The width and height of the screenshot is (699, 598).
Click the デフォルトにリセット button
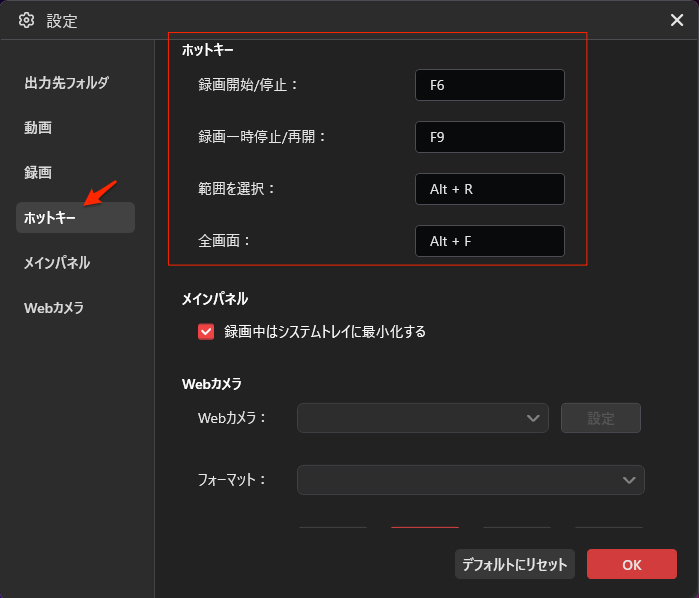(x=514, y=565)
